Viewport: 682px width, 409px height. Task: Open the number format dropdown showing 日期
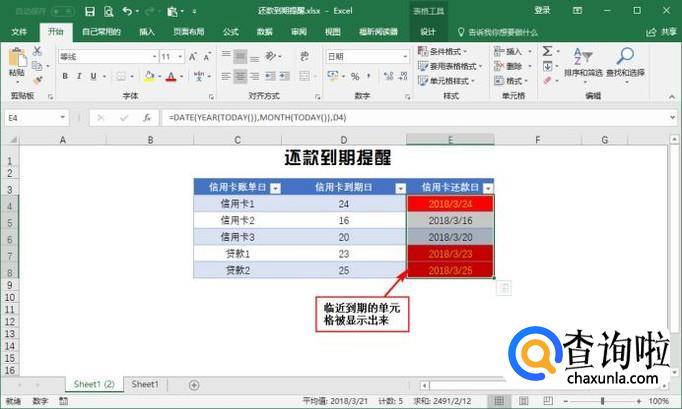405,57
